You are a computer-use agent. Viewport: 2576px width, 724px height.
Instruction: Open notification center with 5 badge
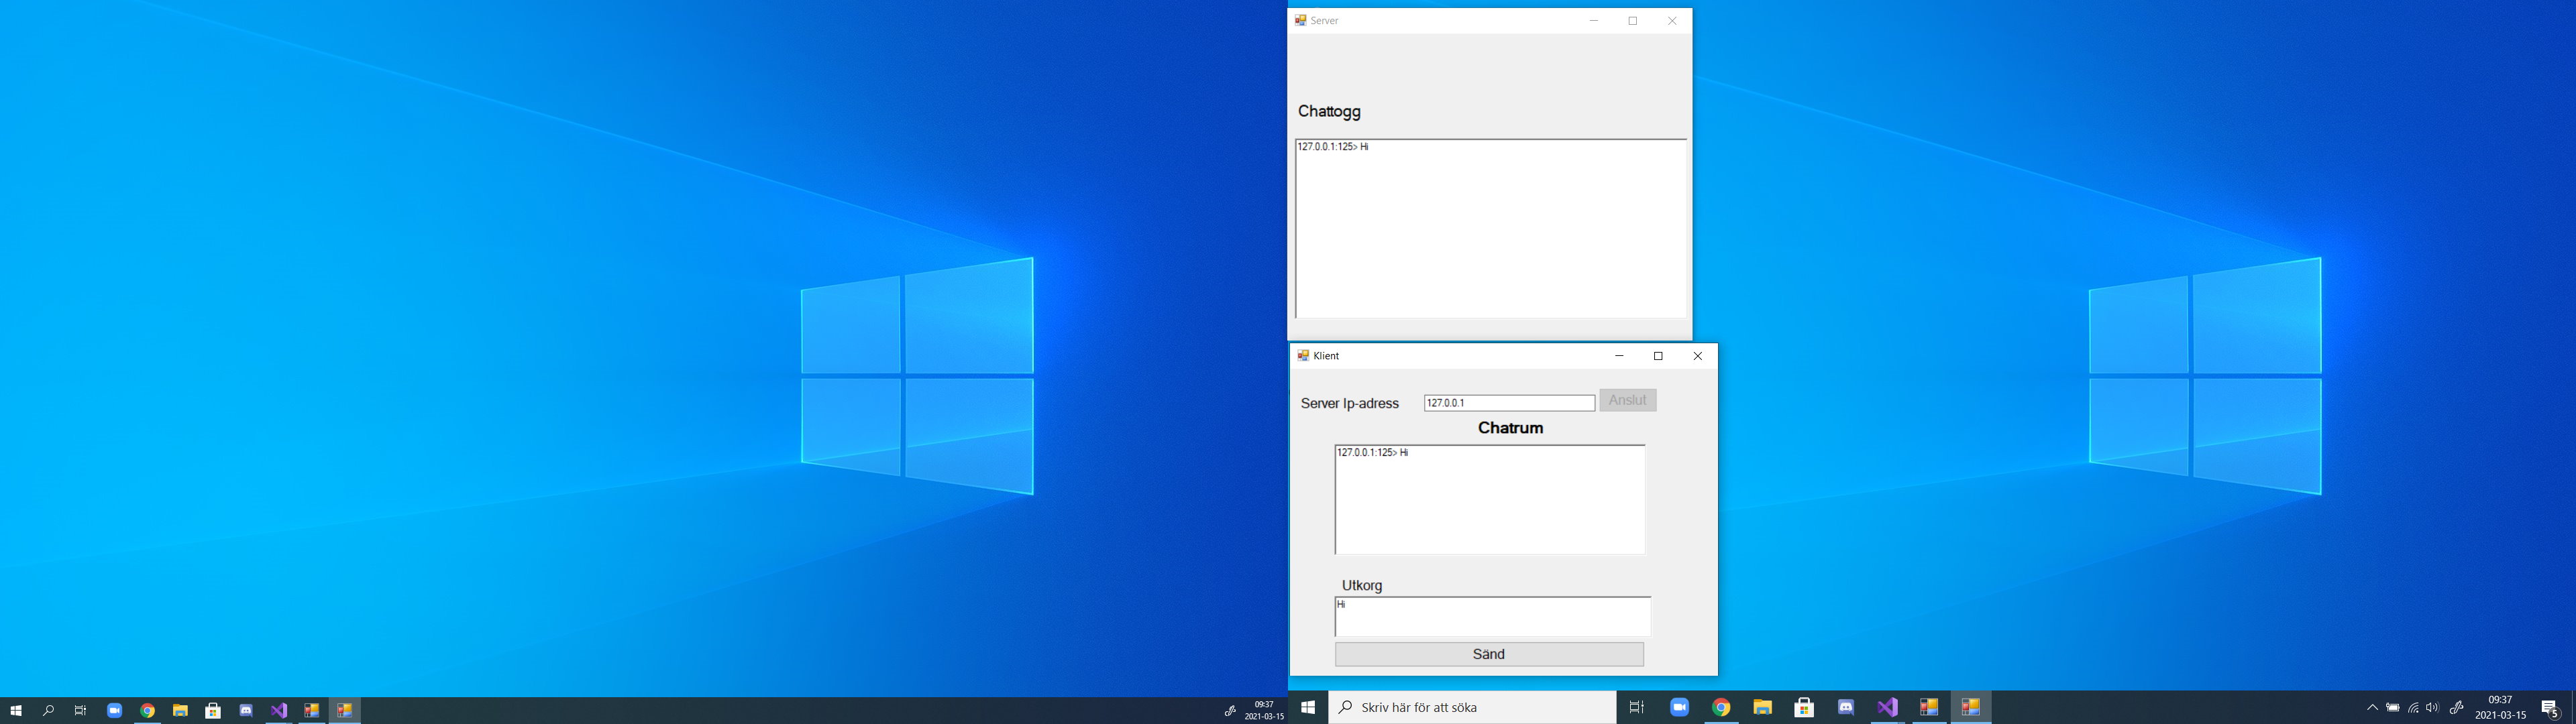point(2550,708)
